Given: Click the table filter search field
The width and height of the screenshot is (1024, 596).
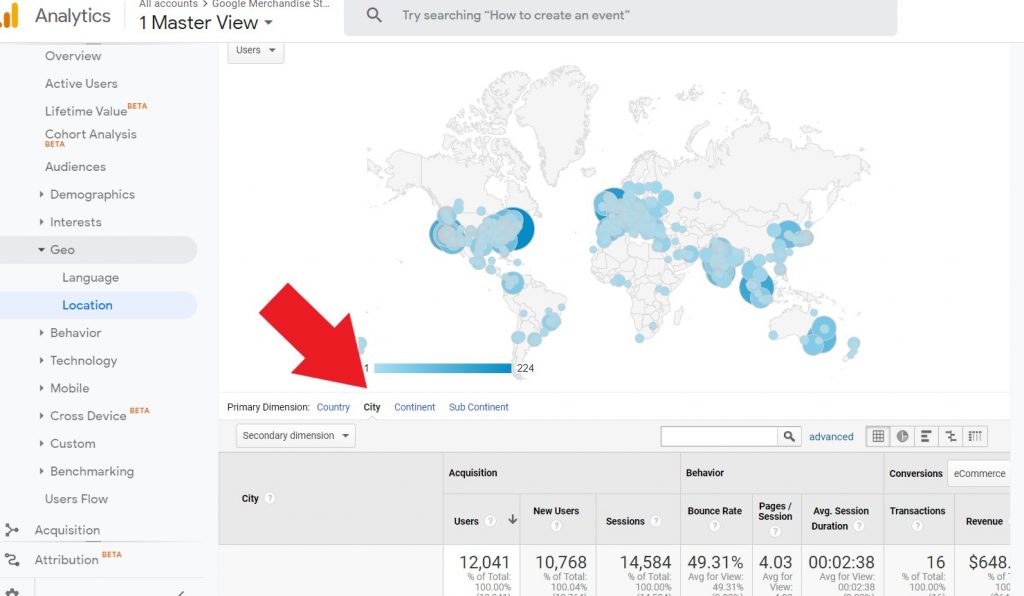Looking at the screenshot, I should (x=719, y=436).
